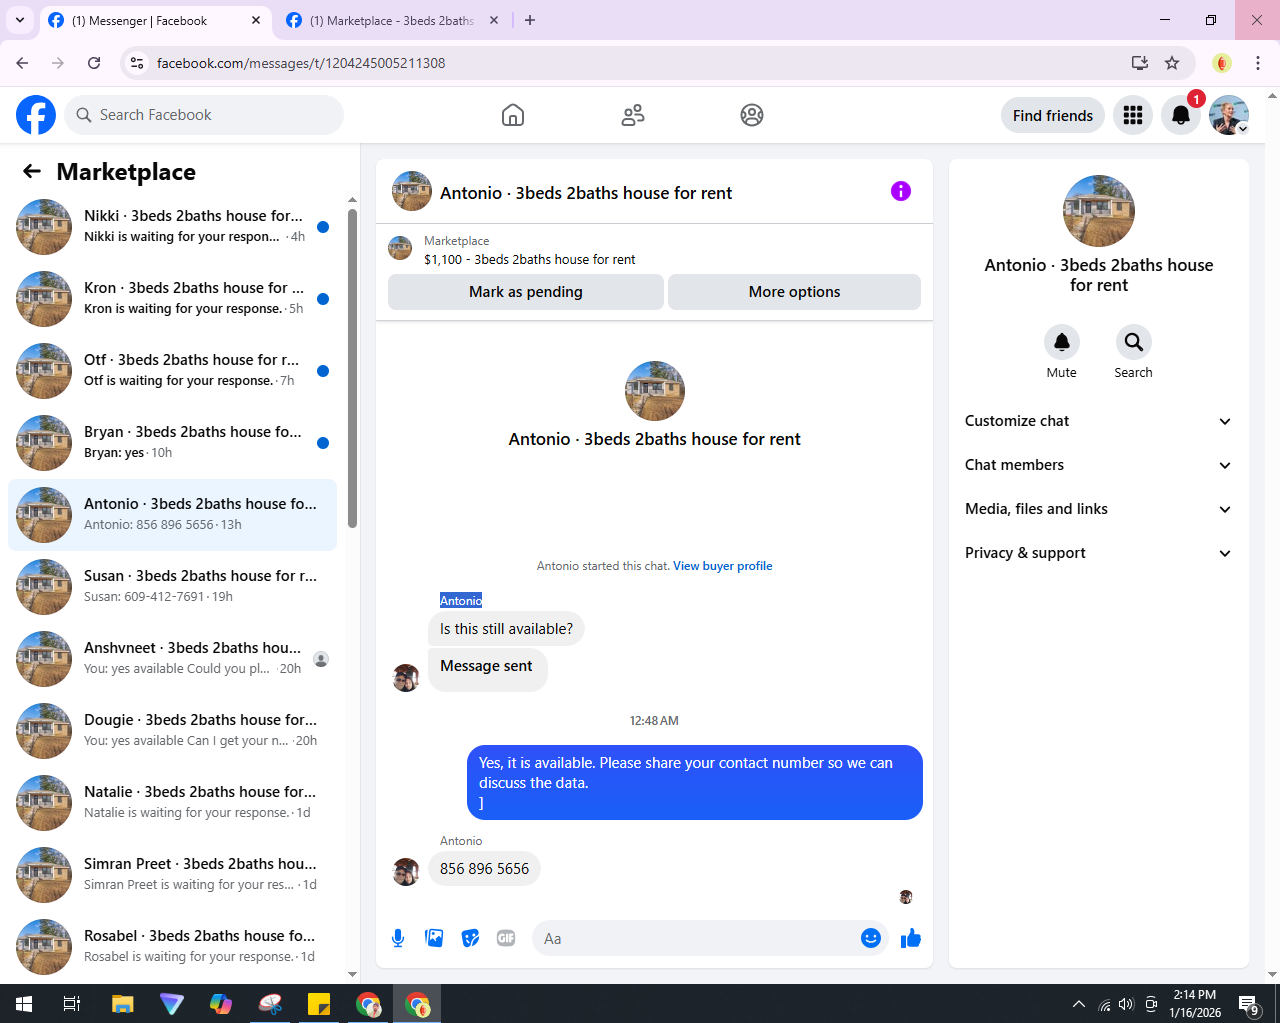Open Chrome's three-dot menu
The image size is (1280, 1023).
(1258, 63)
